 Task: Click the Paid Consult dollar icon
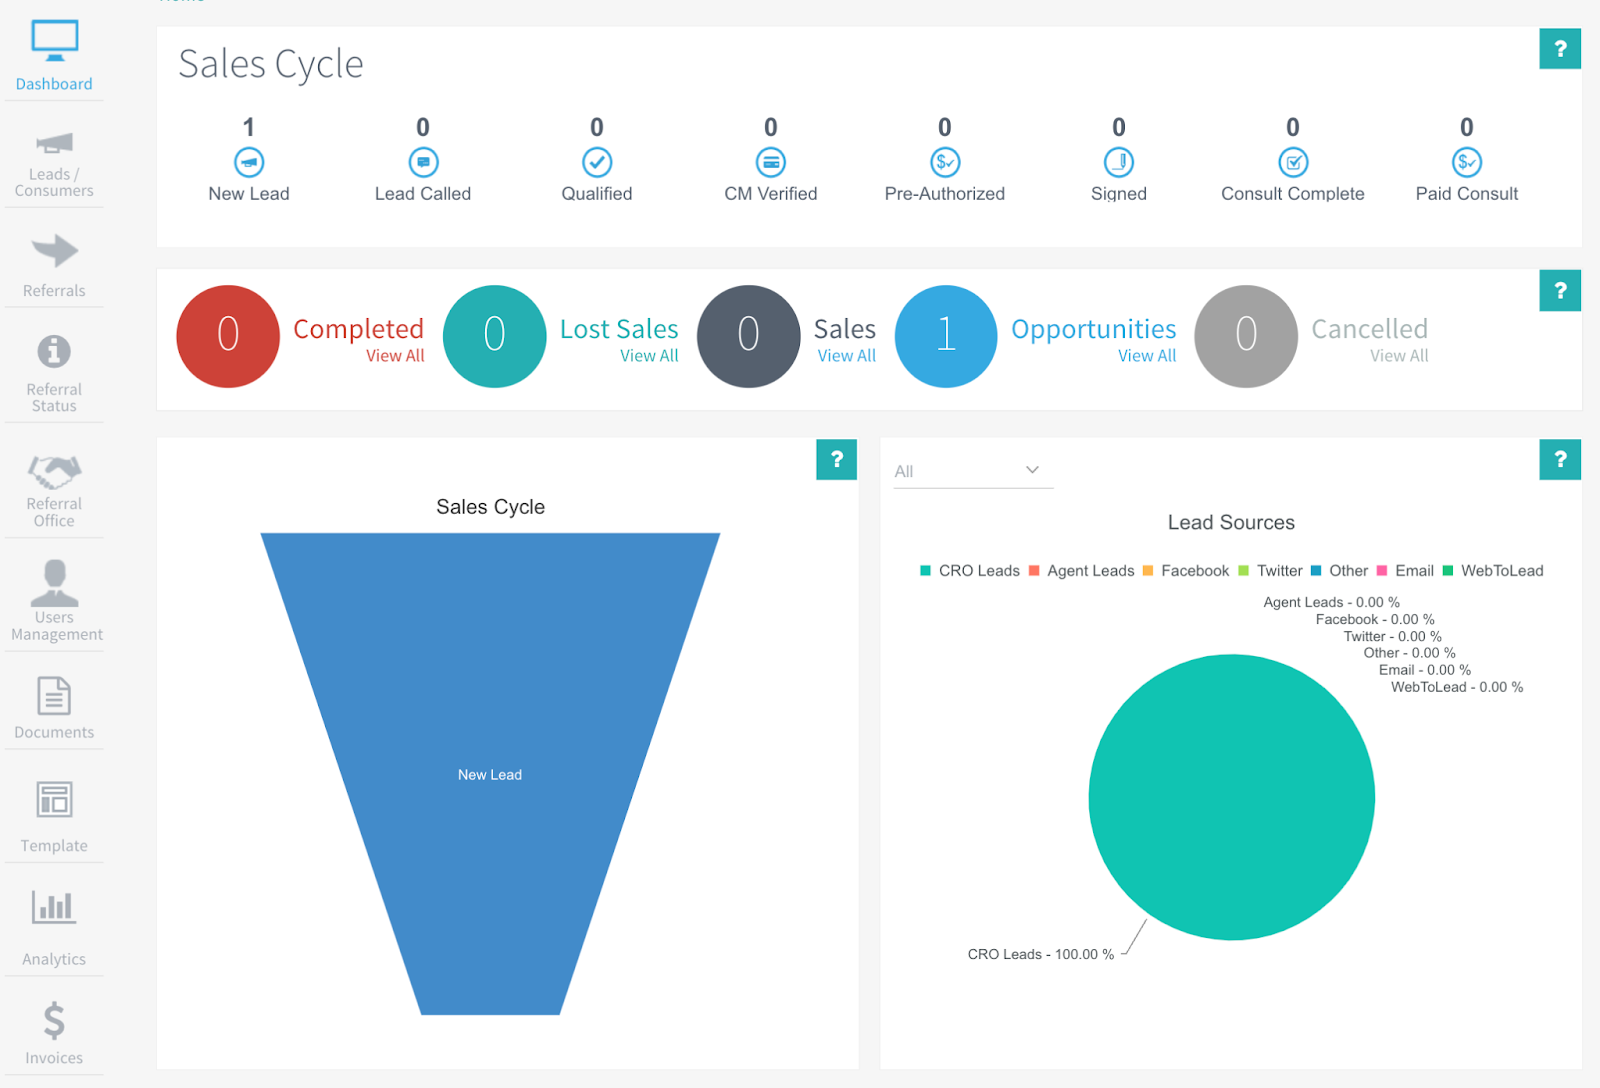coord(1467,162)
